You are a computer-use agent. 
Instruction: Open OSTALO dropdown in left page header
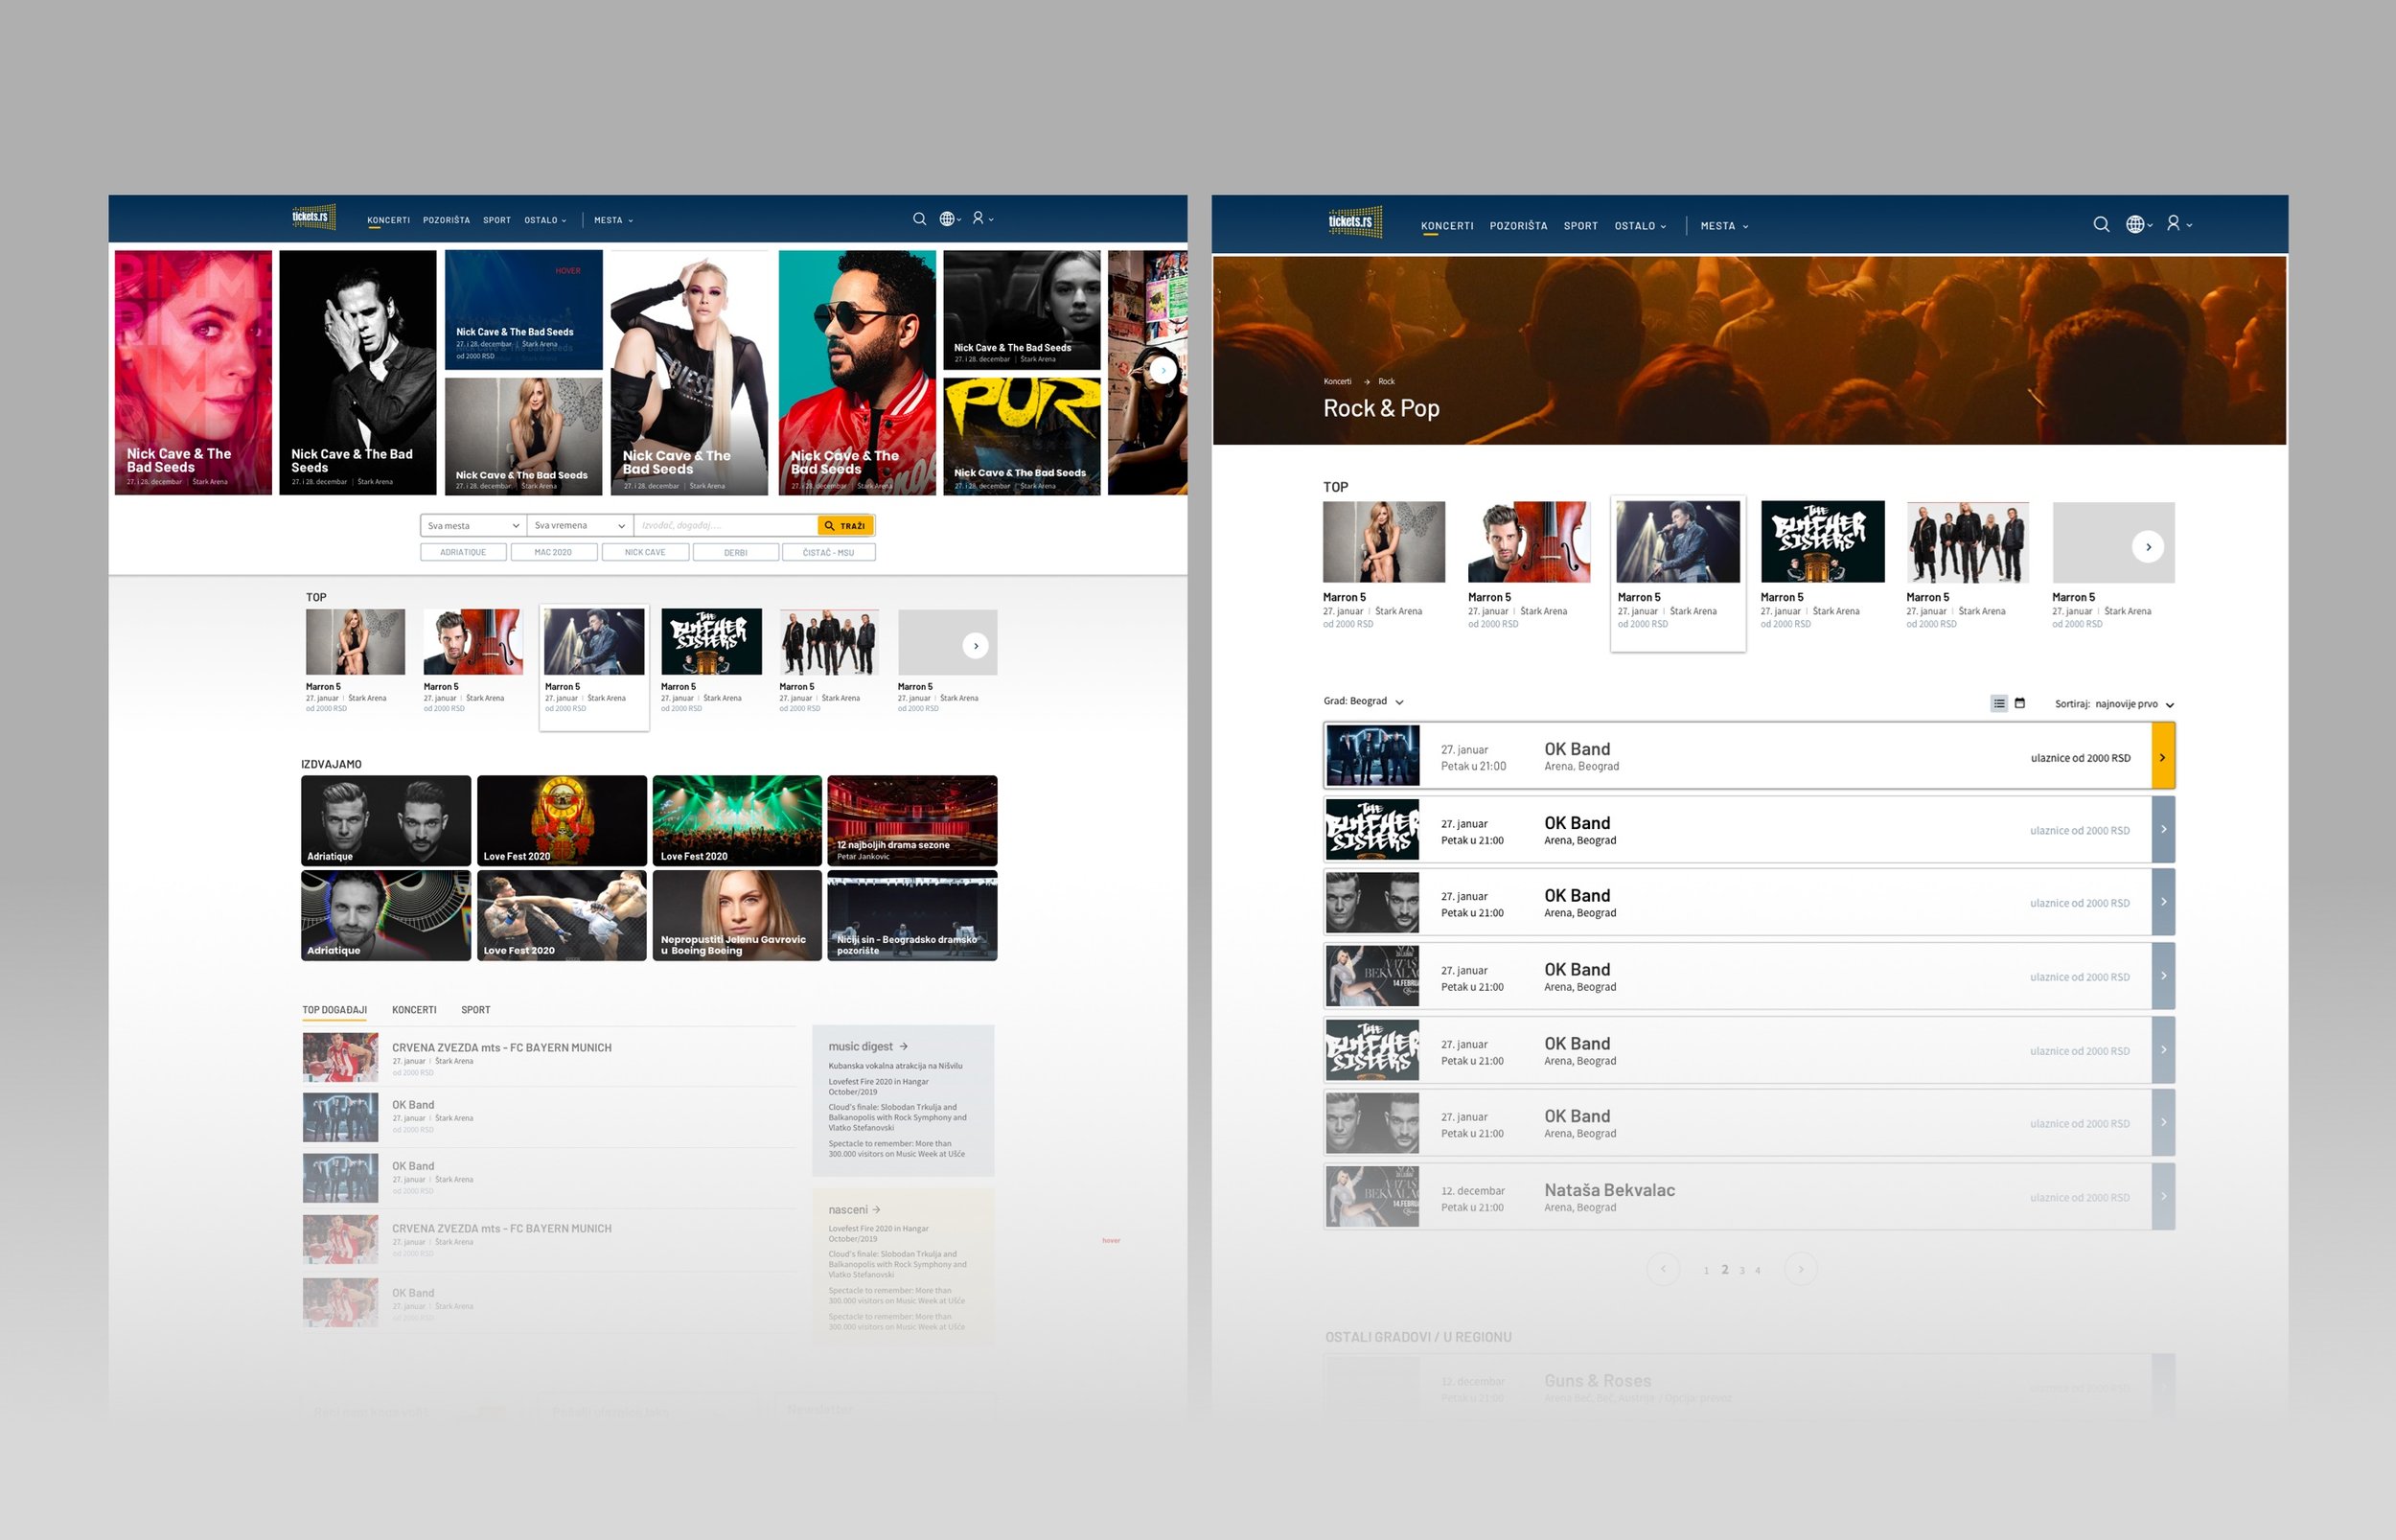tap(545, 220)
